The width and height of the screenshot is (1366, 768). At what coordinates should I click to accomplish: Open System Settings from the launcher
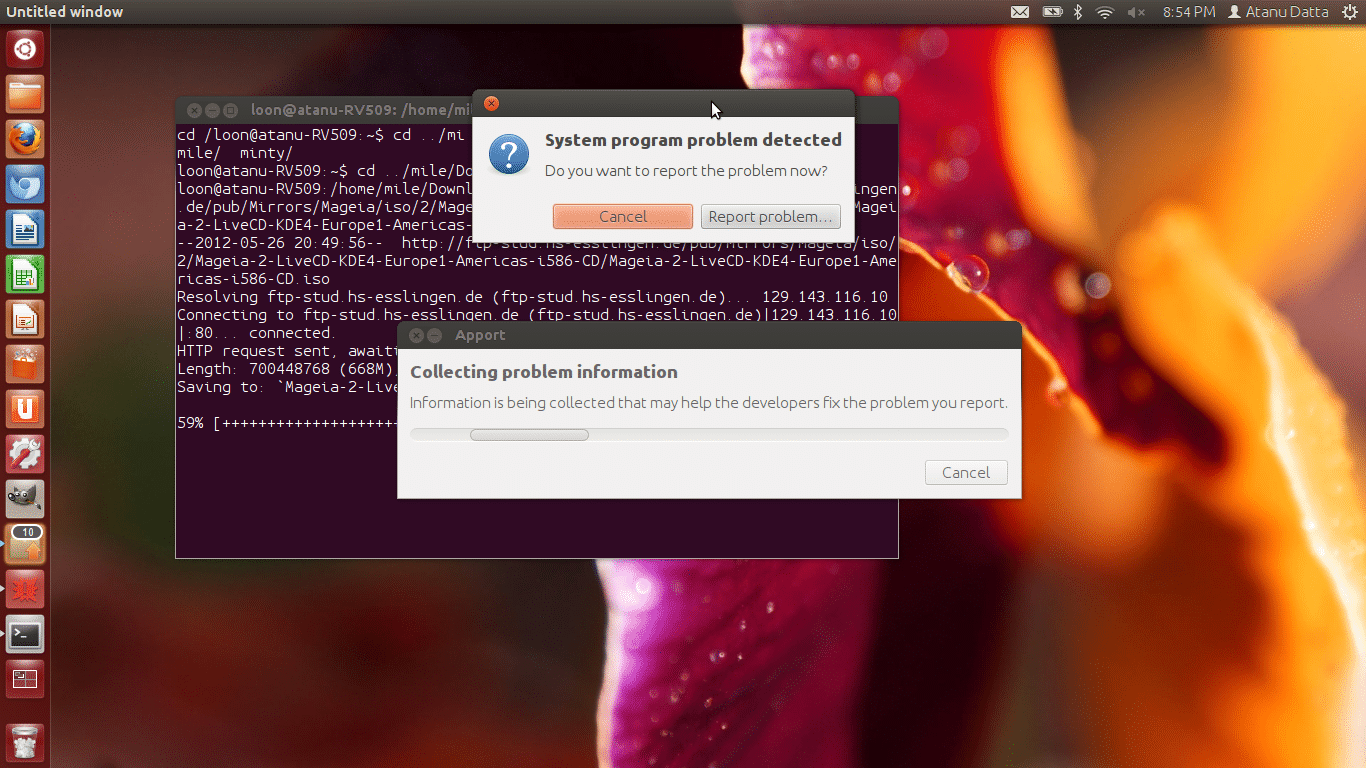click(x=25, y=454)
